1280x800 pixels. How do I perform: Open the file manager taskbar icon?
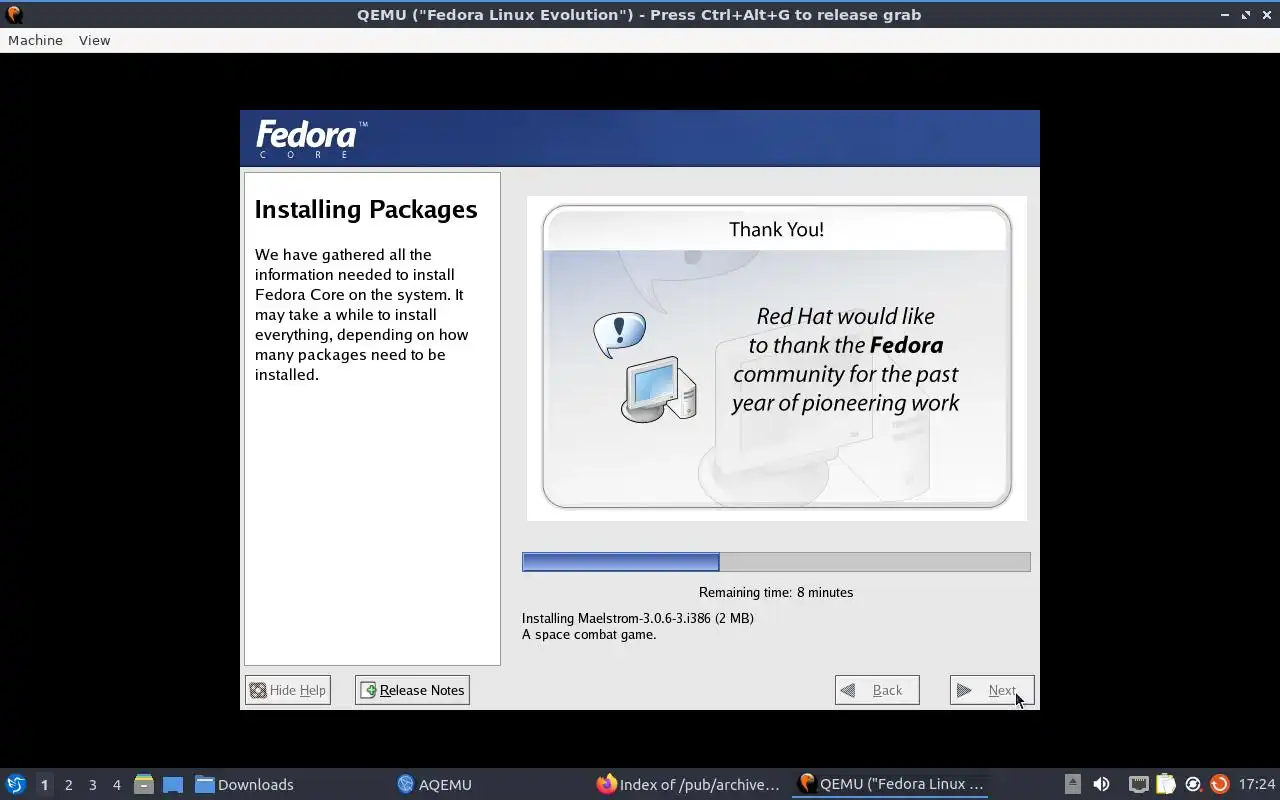click(143, 784)
